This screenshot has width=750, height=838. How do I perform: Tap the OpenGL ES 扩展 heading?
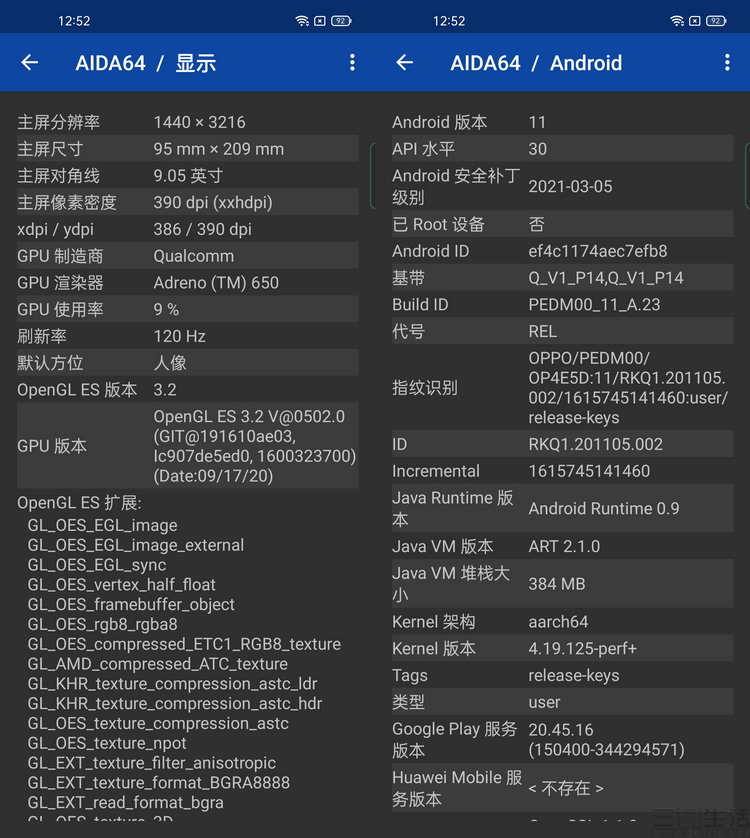pyautogui.click(x=79, y=502)
